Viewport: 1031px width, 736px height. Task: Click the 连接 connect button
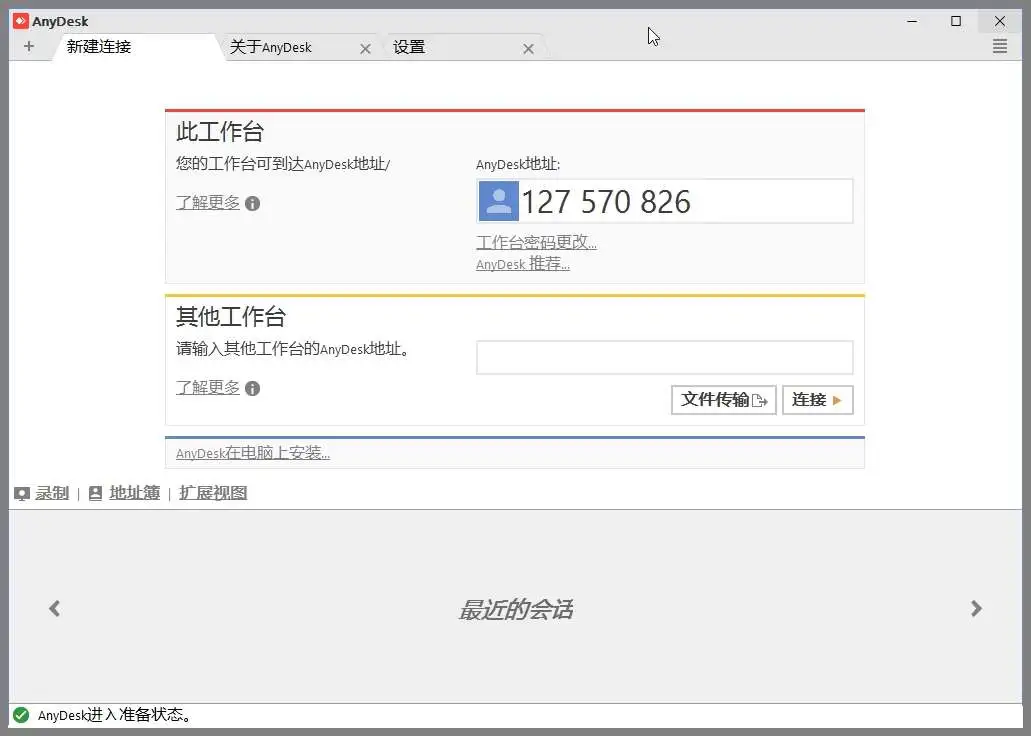tap(817, 399)
